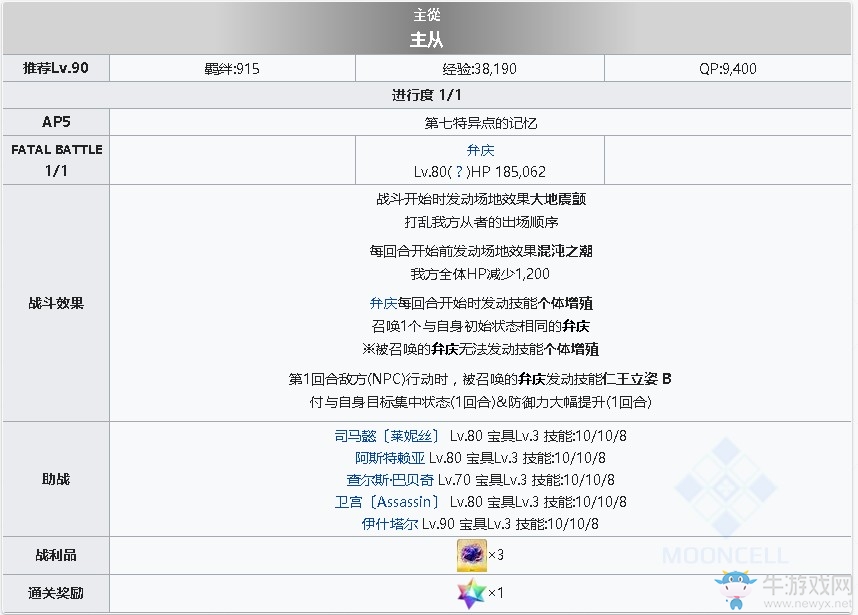Open the 弁庆 link in battle effects
The width and height of the screenshot is (858, 615).
(x=383, y=303)
